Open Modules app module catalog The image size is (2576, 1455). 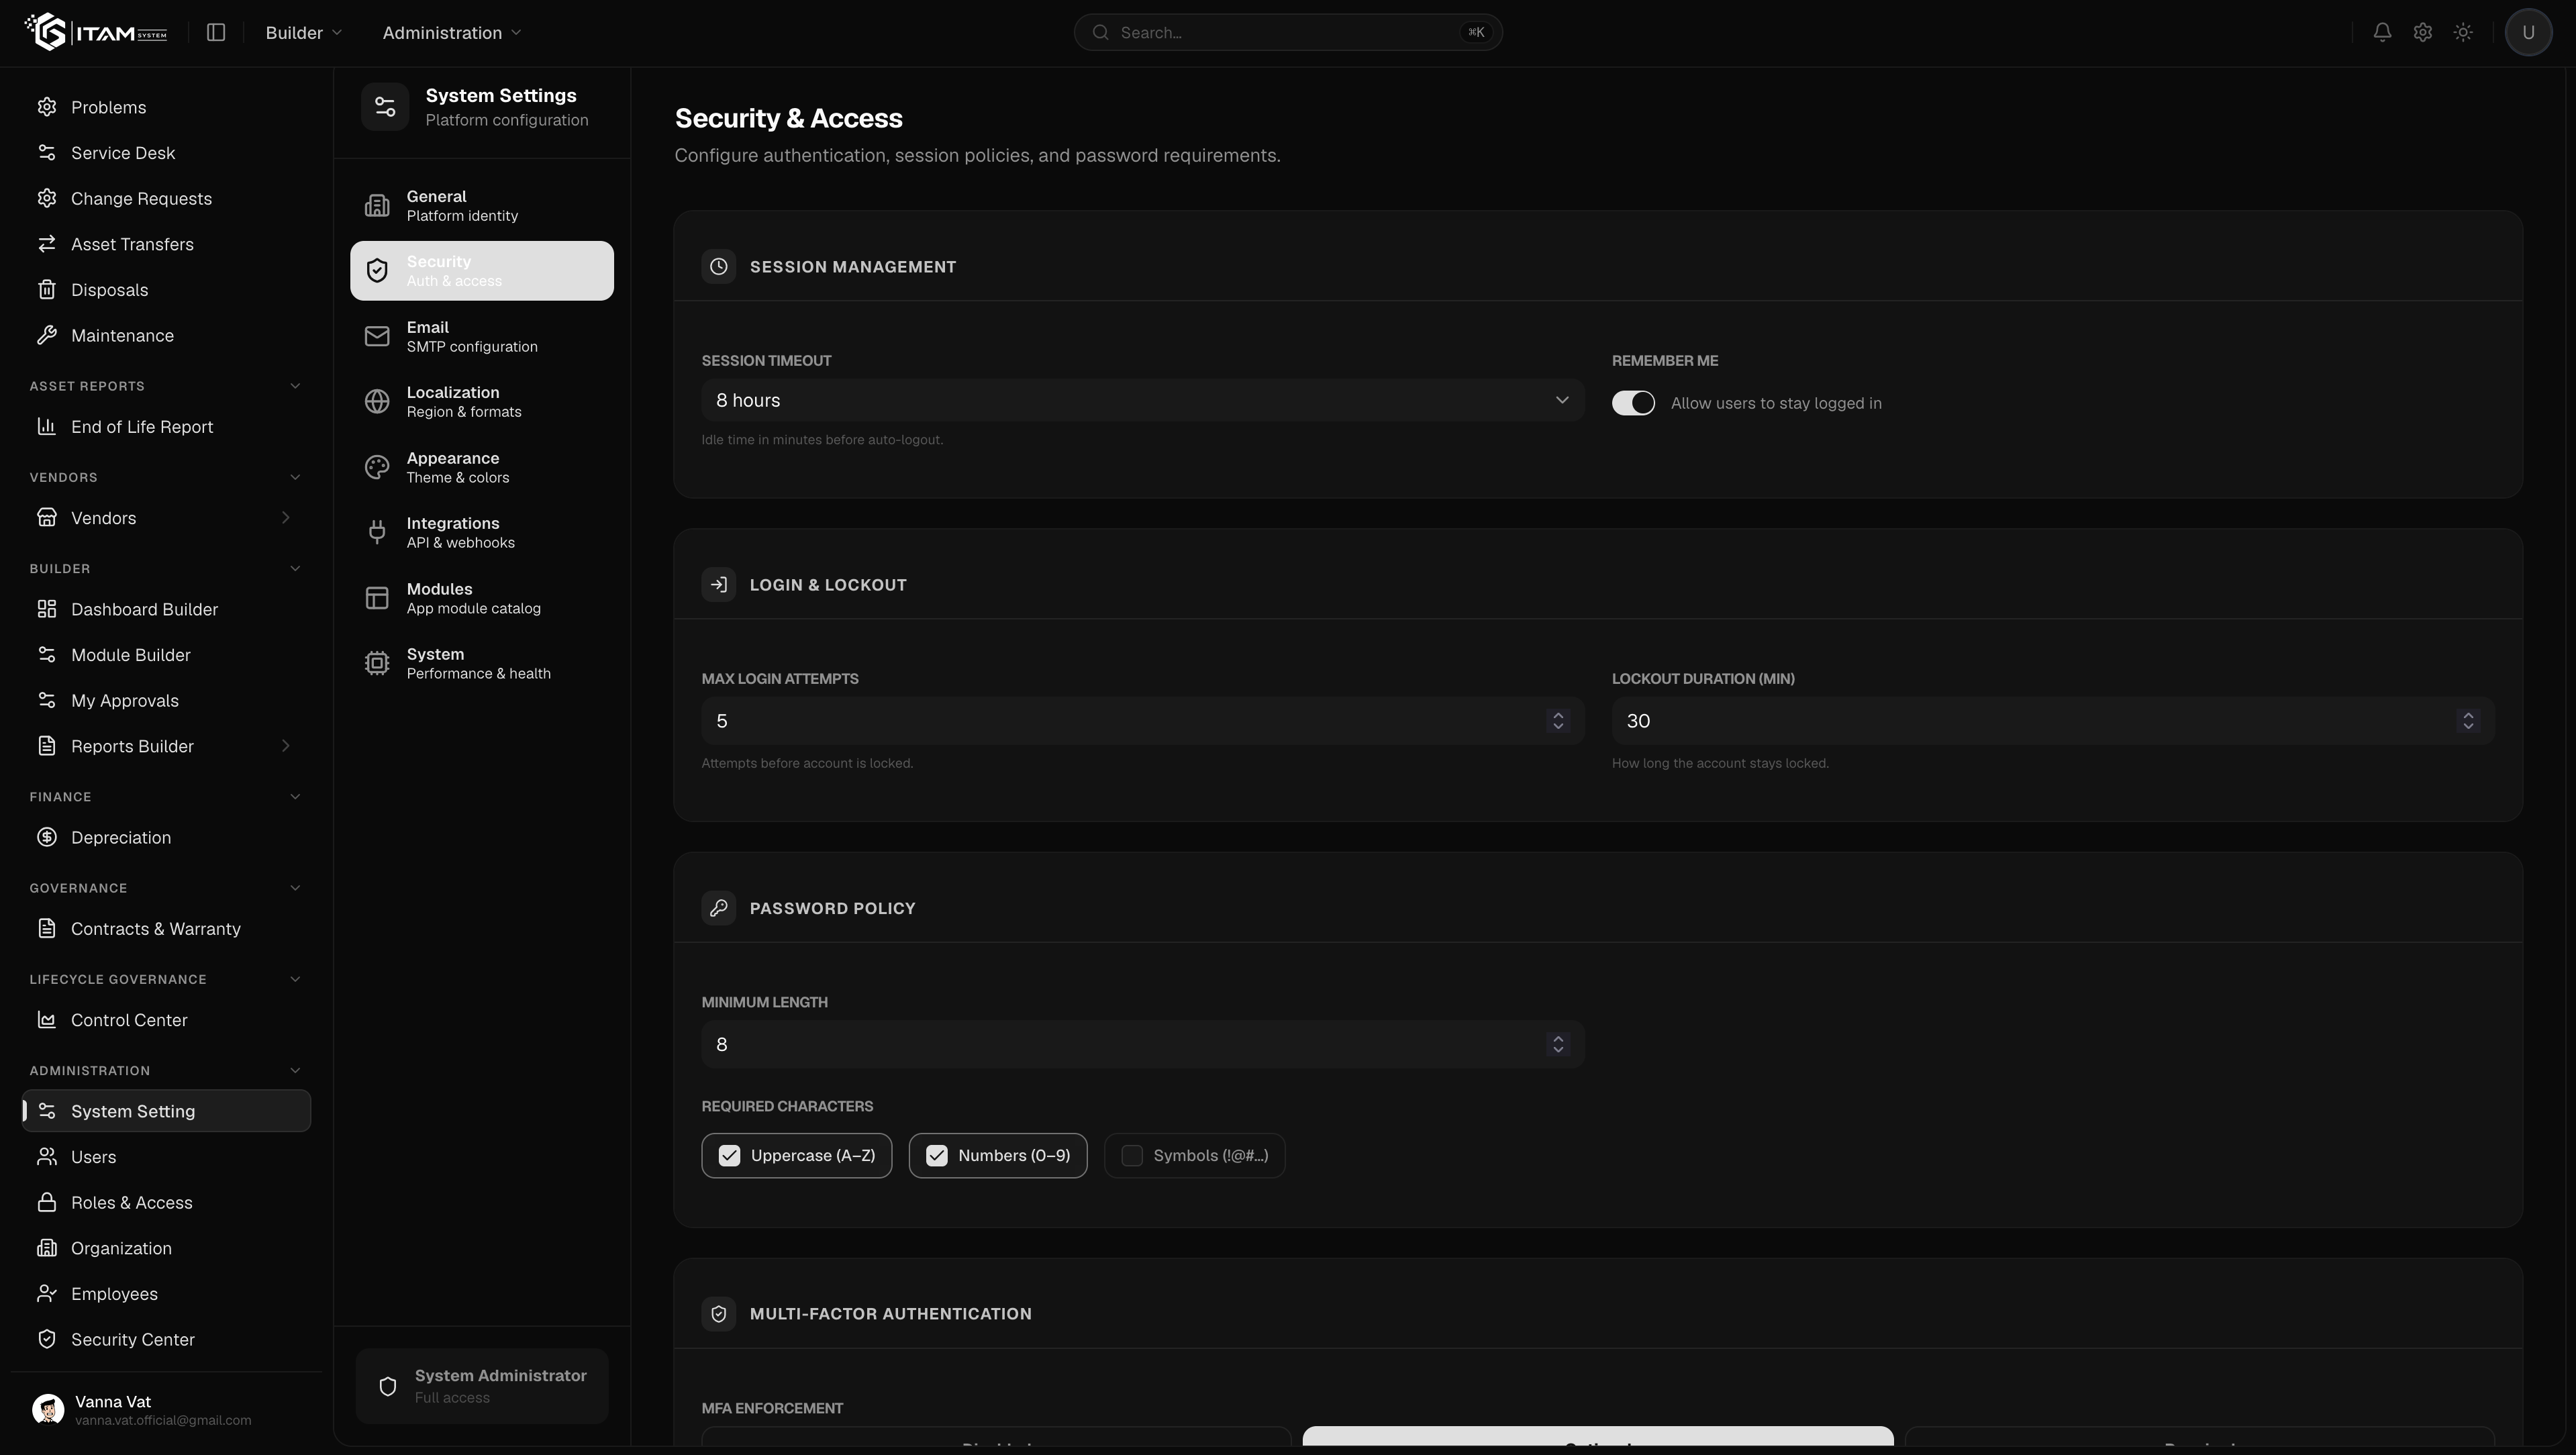[x=482, y=598]
